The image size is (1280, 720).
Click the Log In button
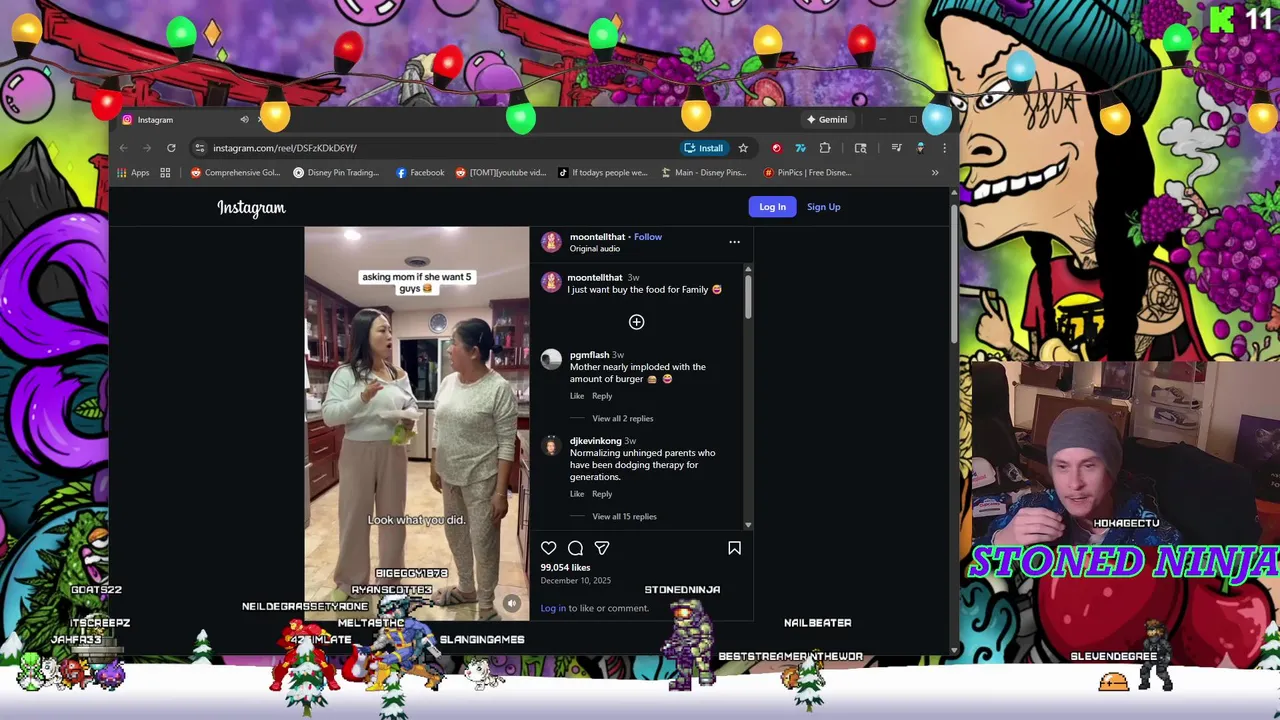point(772,207)
